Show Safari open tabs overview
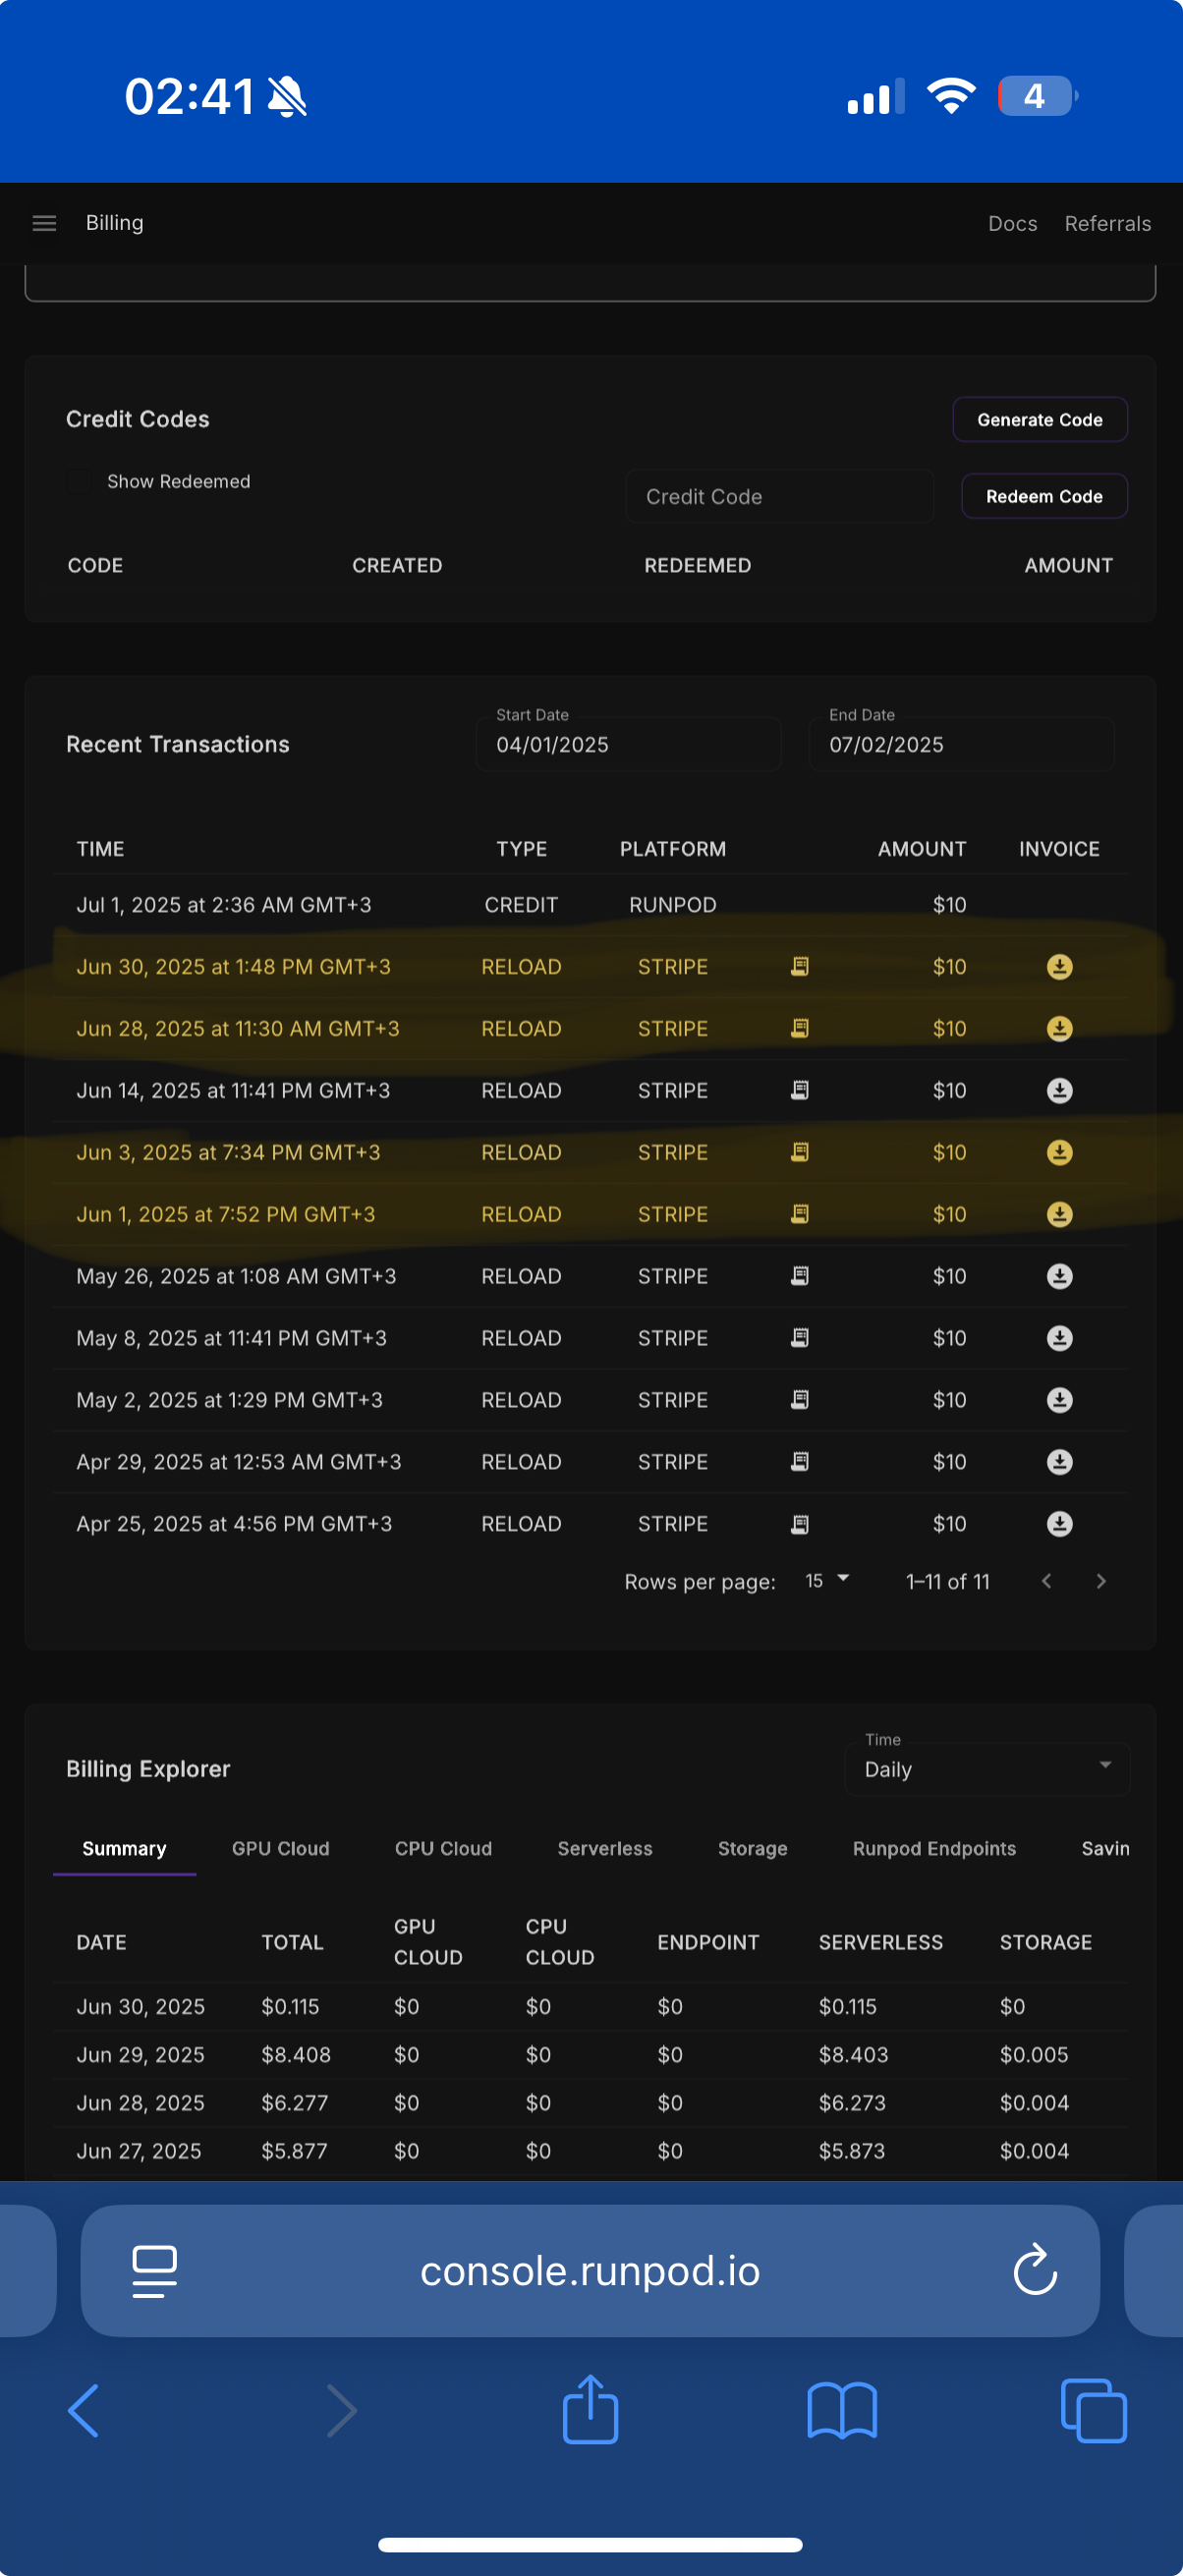Screen dimensions: 1183x2576 coord(1093,2410)
